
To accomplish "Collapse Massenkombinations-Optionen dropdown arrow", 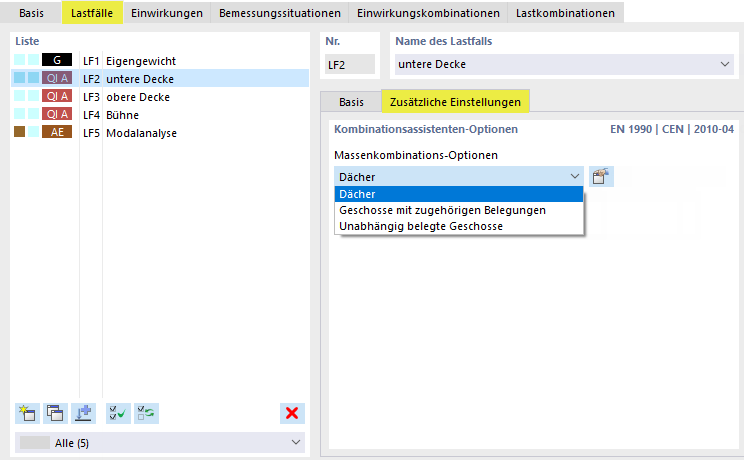I will (x=575, y=177).
